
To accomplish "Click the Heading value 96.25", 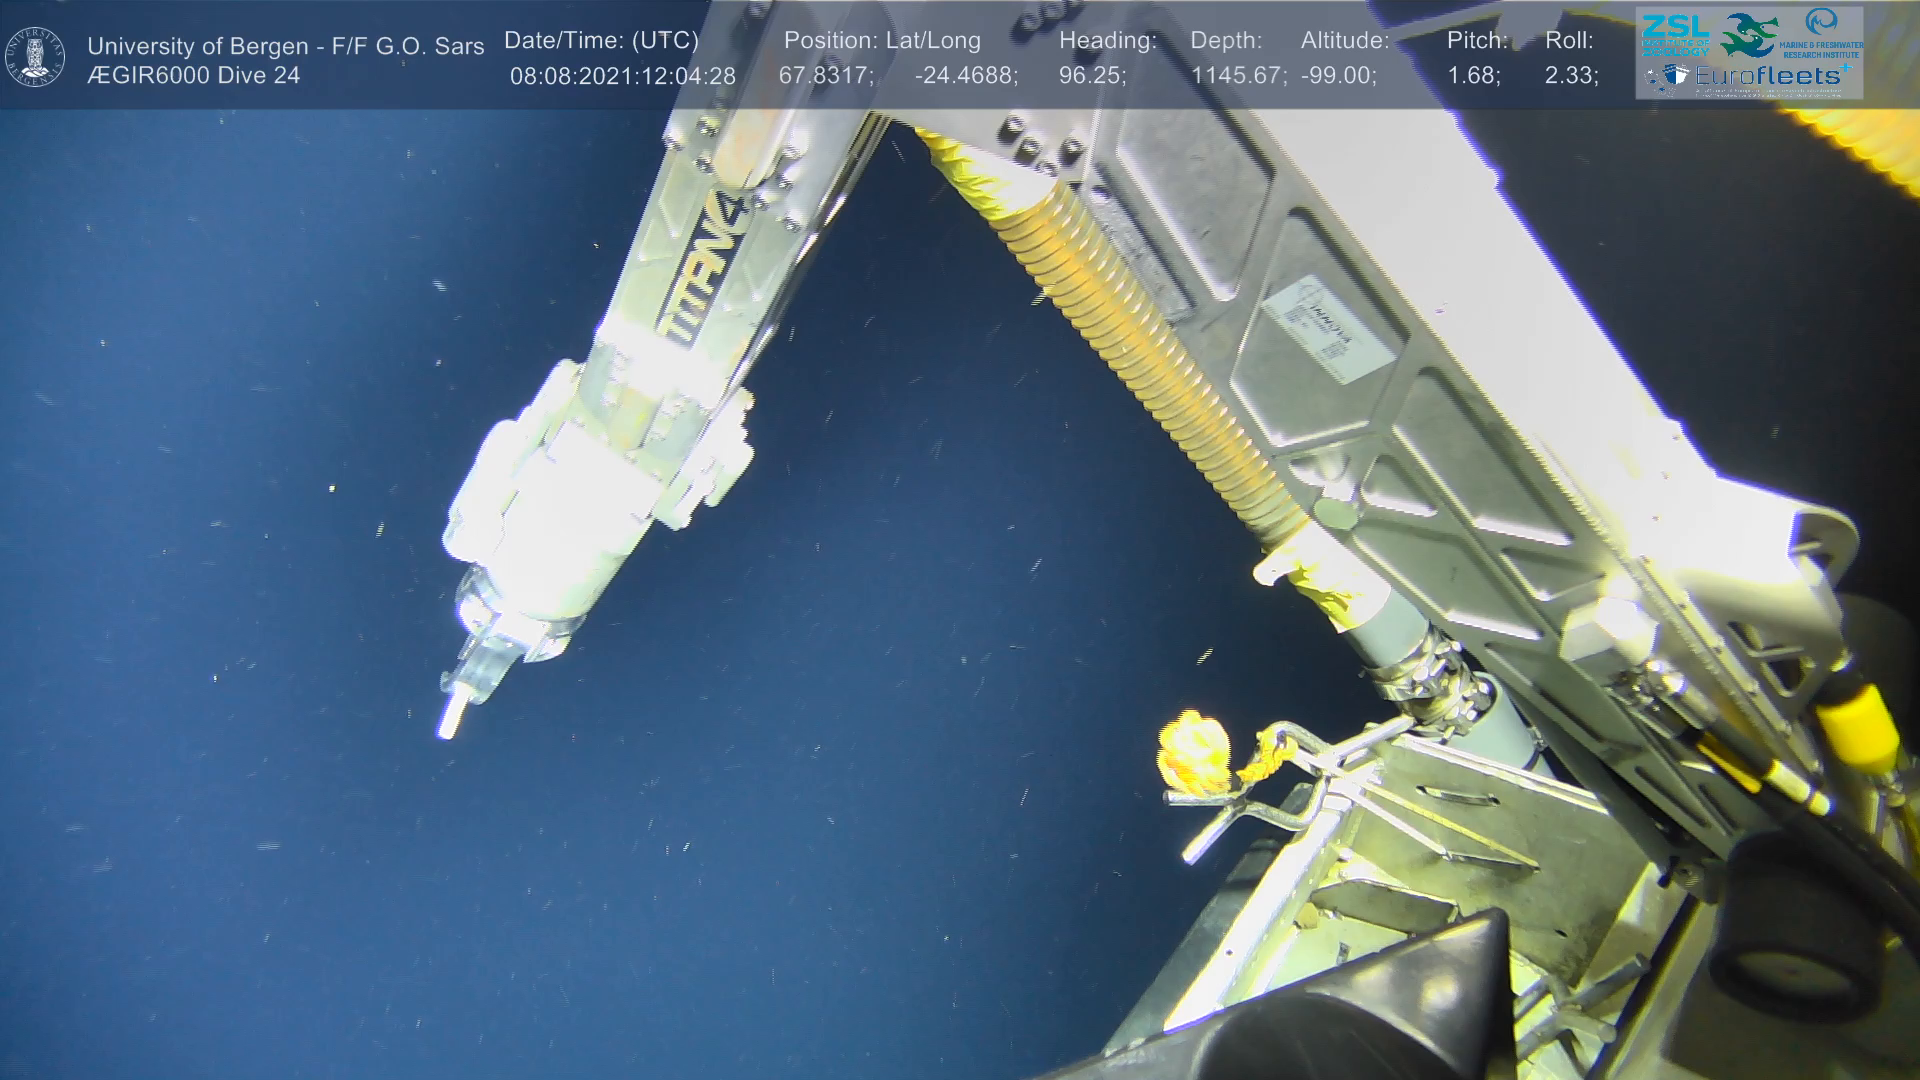I will [1092, 76].
